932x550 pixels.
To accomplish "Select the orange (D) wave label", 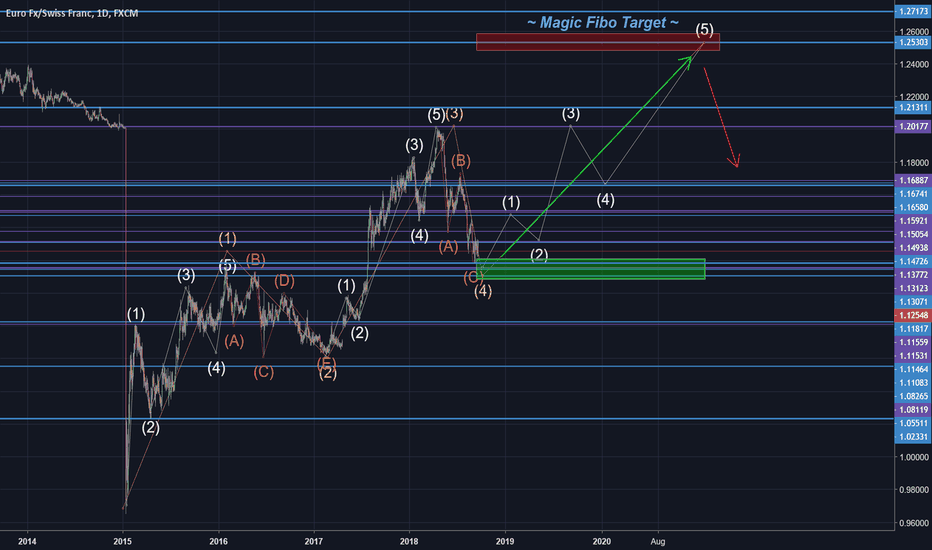I will [x=284, y=281].
